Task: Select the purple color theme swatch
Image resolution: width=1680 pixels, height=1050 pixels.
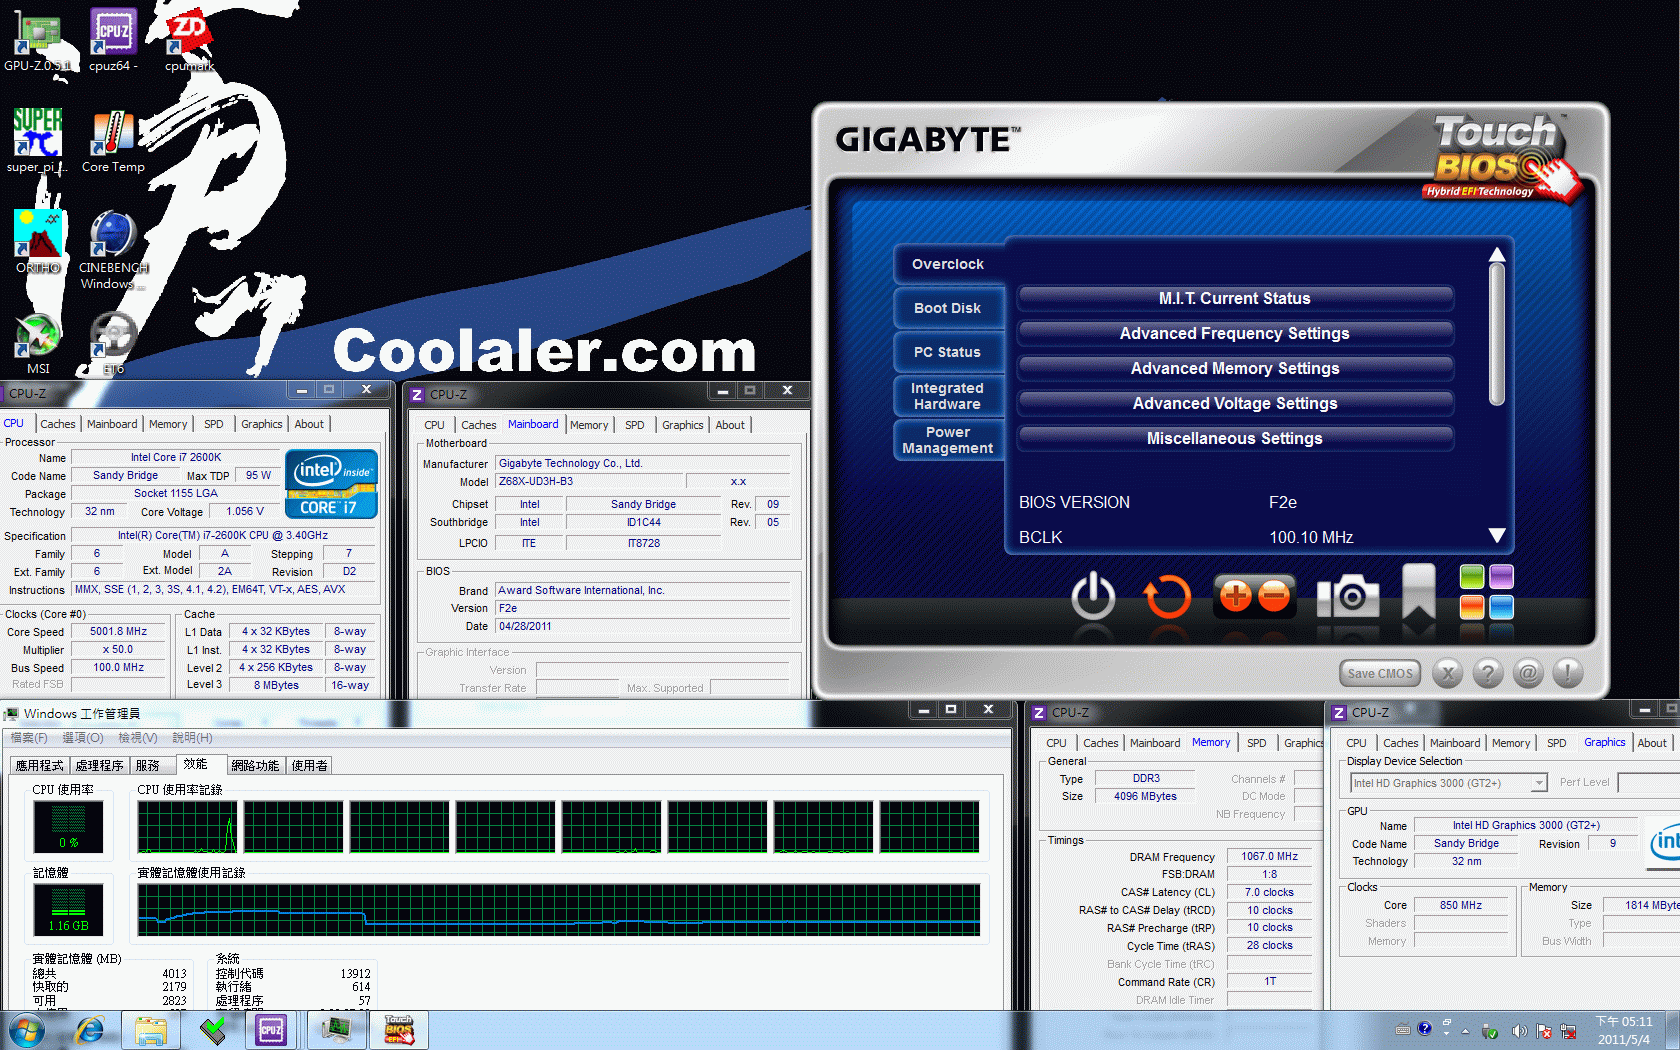Action: [1501, 576]
